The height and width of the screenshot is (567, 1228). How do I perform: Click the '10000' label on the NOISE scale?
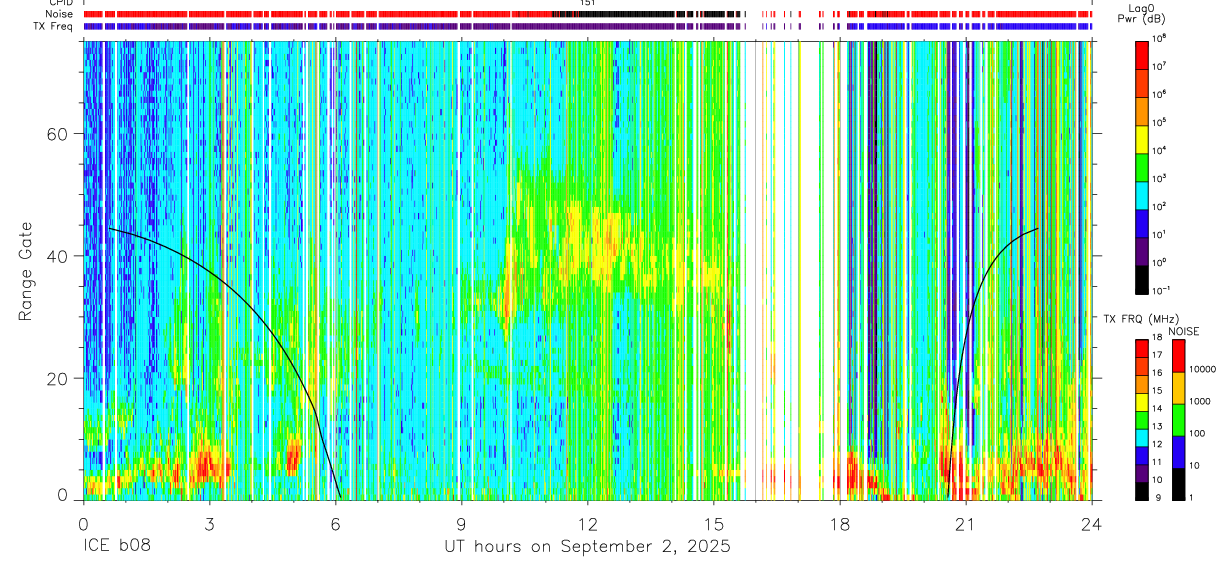(1205, 371)
